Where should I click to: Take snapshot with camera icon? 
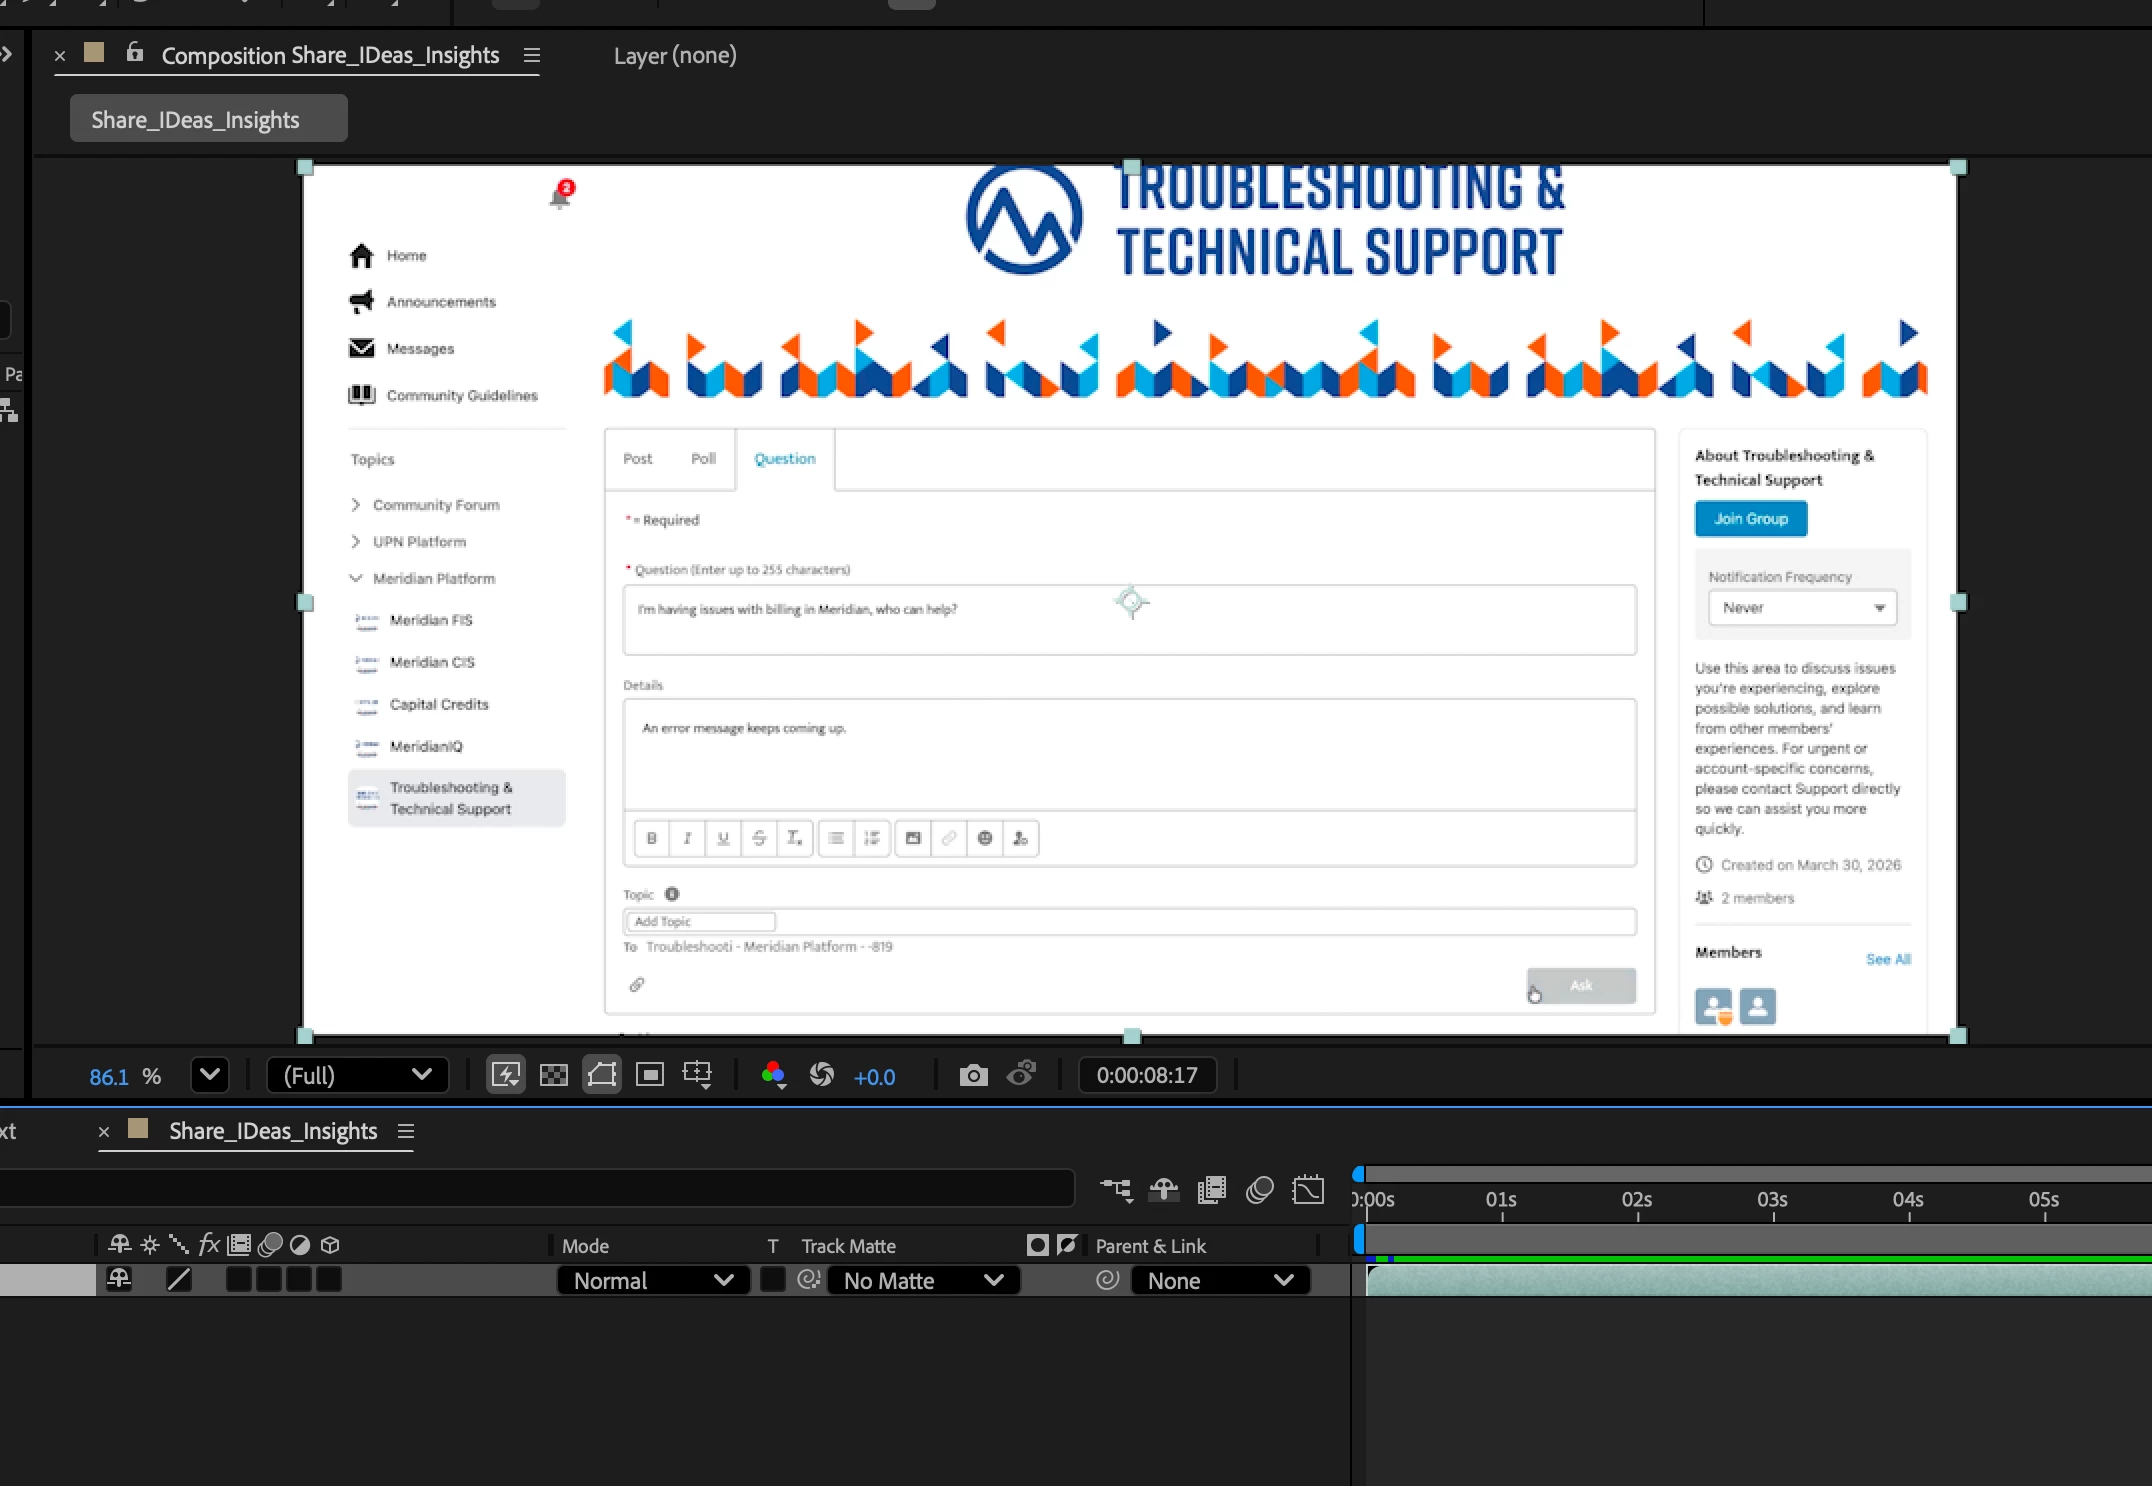973,1075
